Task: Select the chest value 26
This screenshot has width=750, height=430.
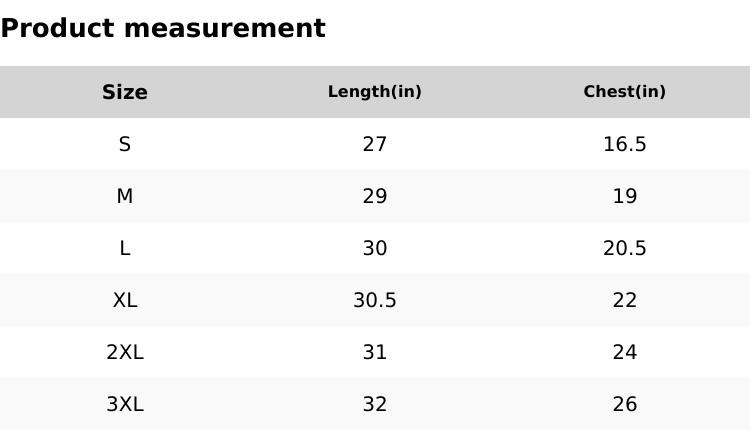Action: point(625,405)
